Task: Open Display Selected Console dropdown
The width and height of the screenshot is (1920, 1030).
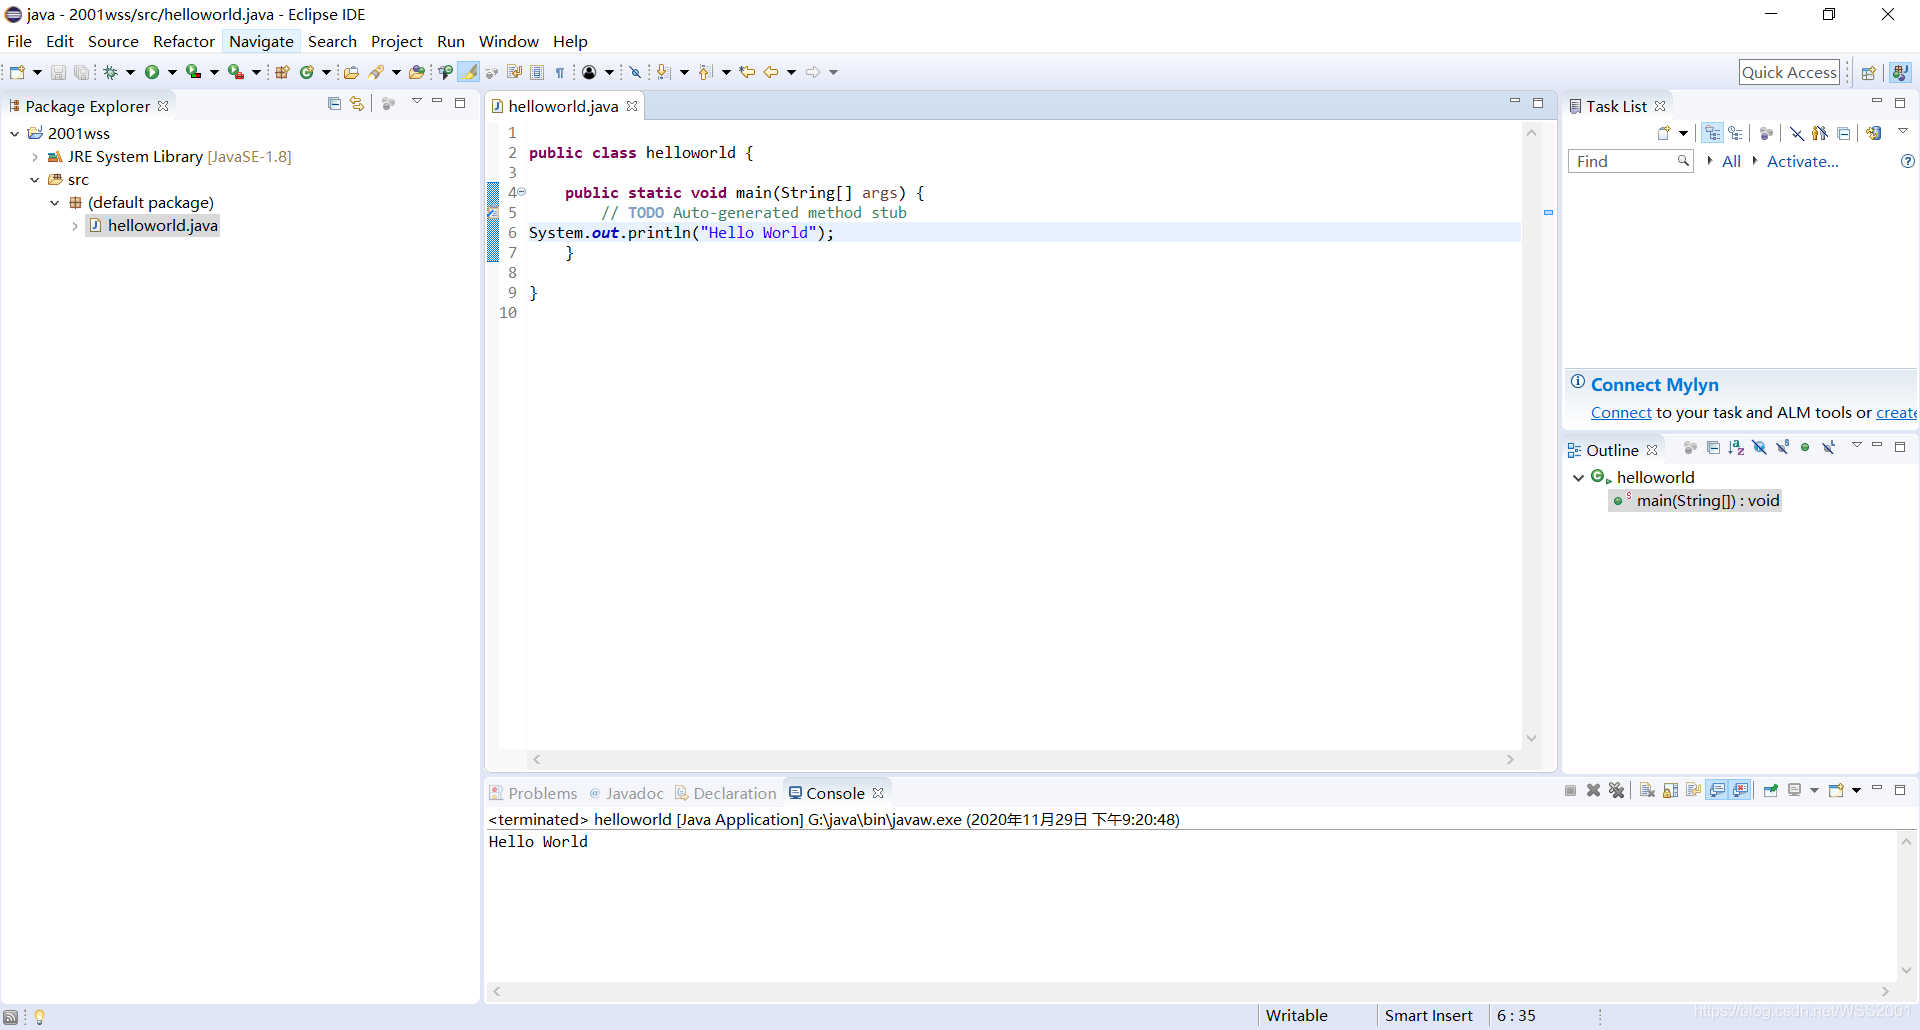Action: (1814, 790)
